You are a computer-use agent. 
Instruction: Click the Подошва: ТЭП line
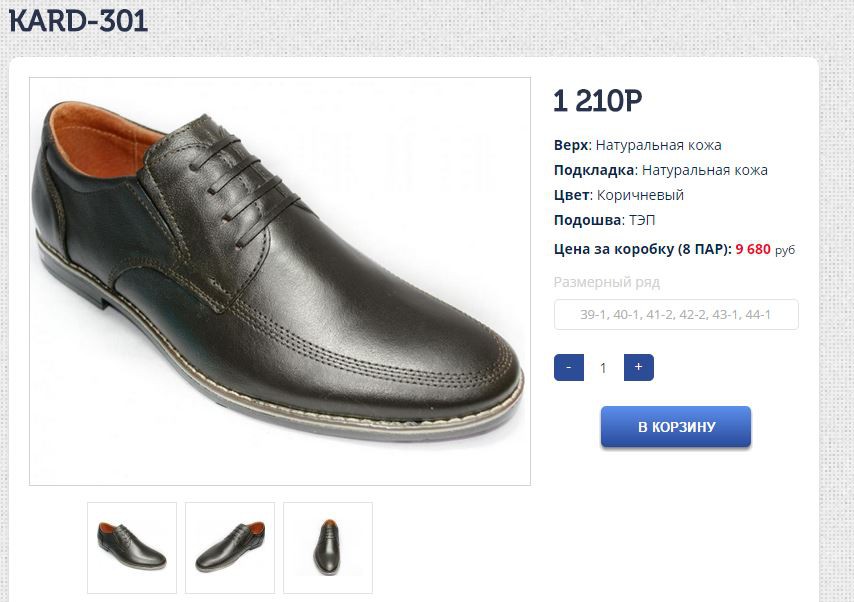(x=605, y=220)
